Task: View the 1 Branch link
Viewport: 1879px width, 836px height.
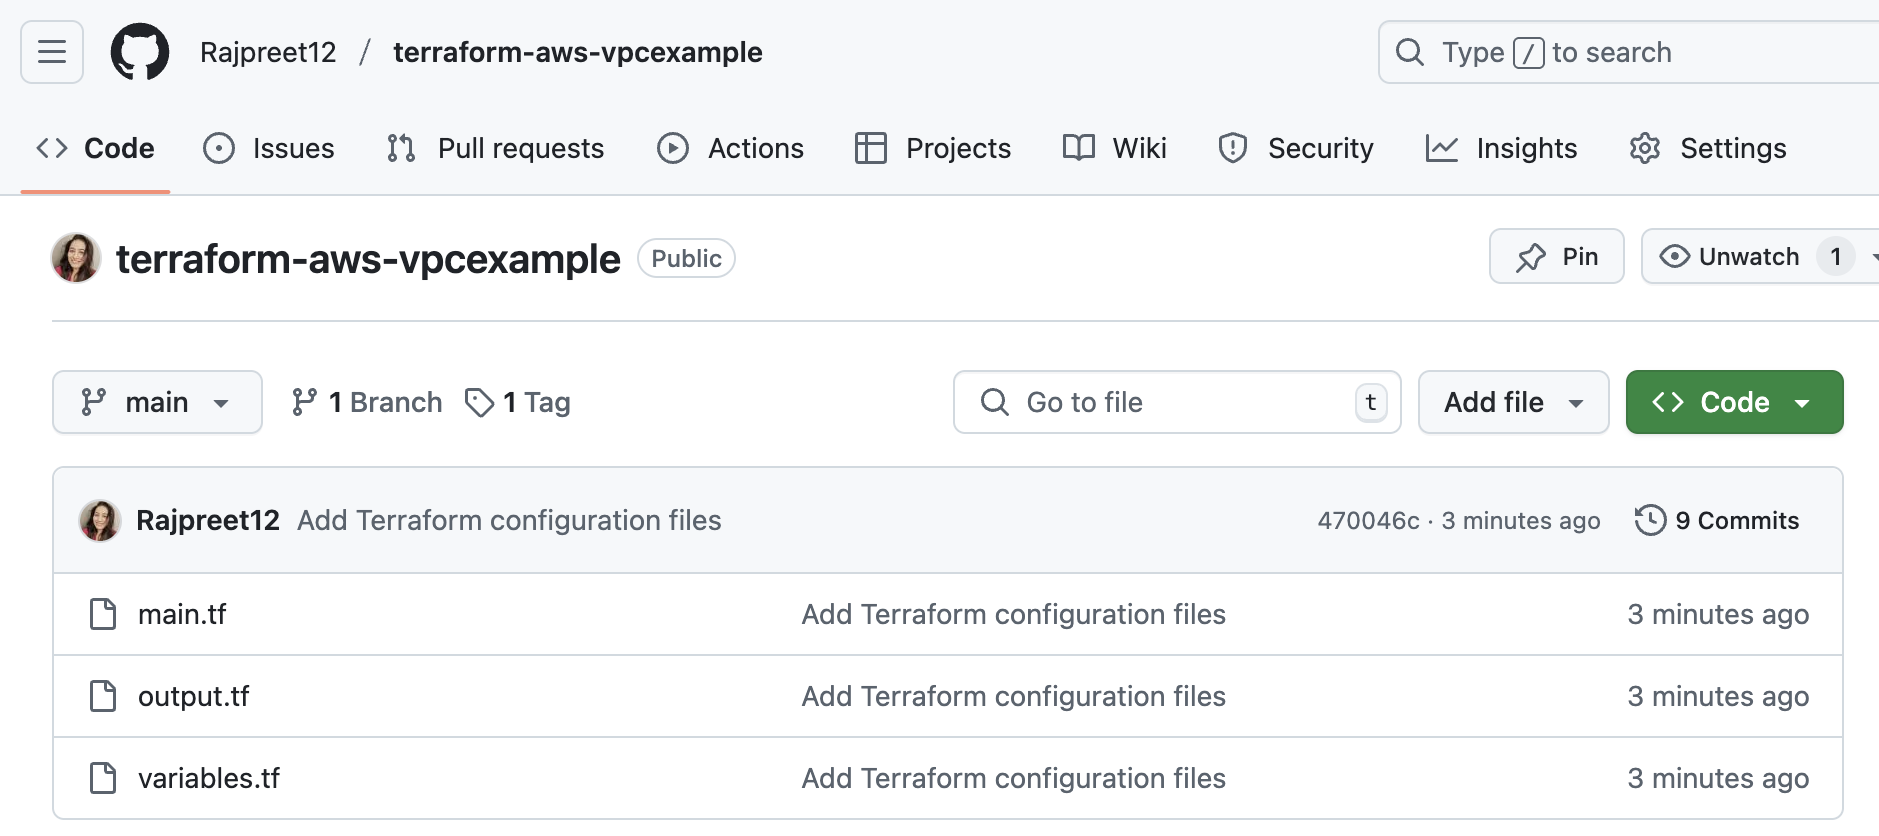Action: [366, 402]
